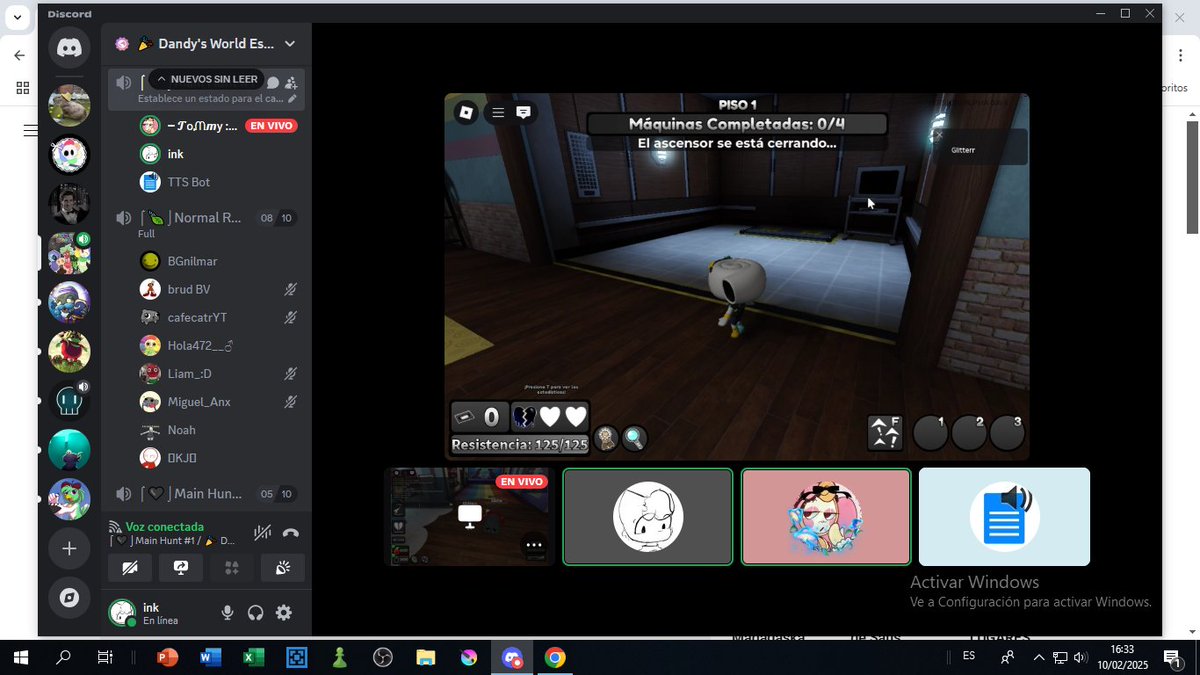Image resolution: width=1200 pixels, height=675 pixels.
Task: Click the Voz conectada connection status
Action: pyautogui.click(x=164, y=526)
